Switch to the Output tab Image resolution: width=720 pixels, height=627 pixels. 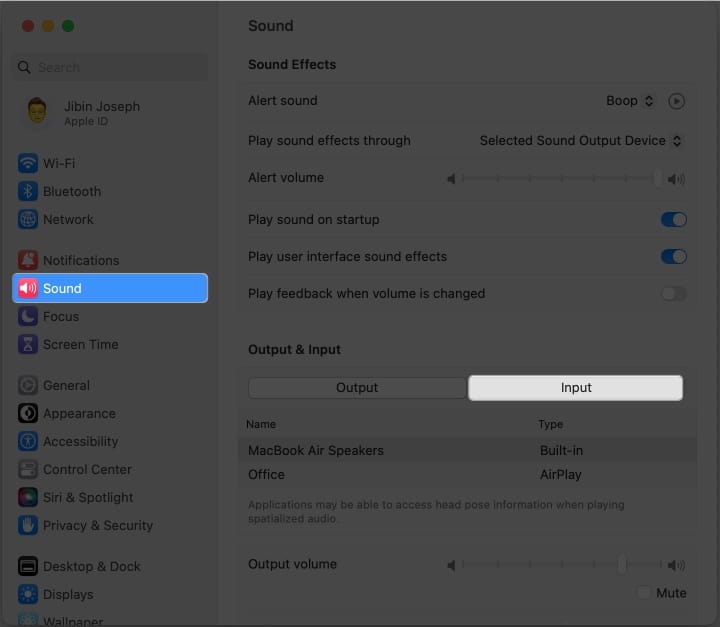coord(357,388)
